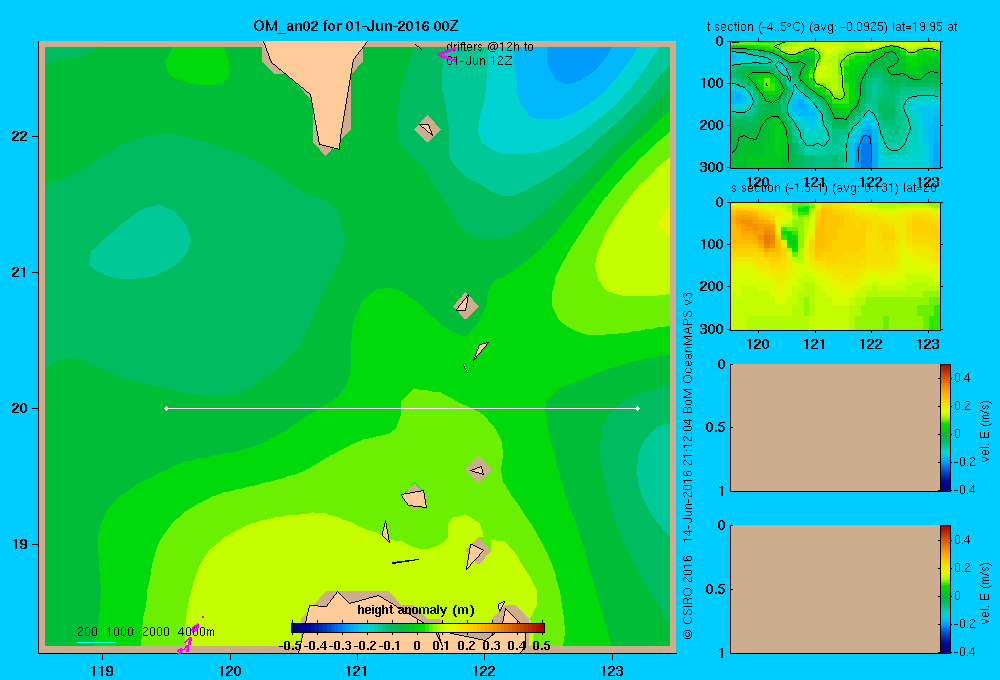The height and width of the screenshot is (680, 1000).
Task: Click latitude label 19 on the map axis
Action: (19, 544)
